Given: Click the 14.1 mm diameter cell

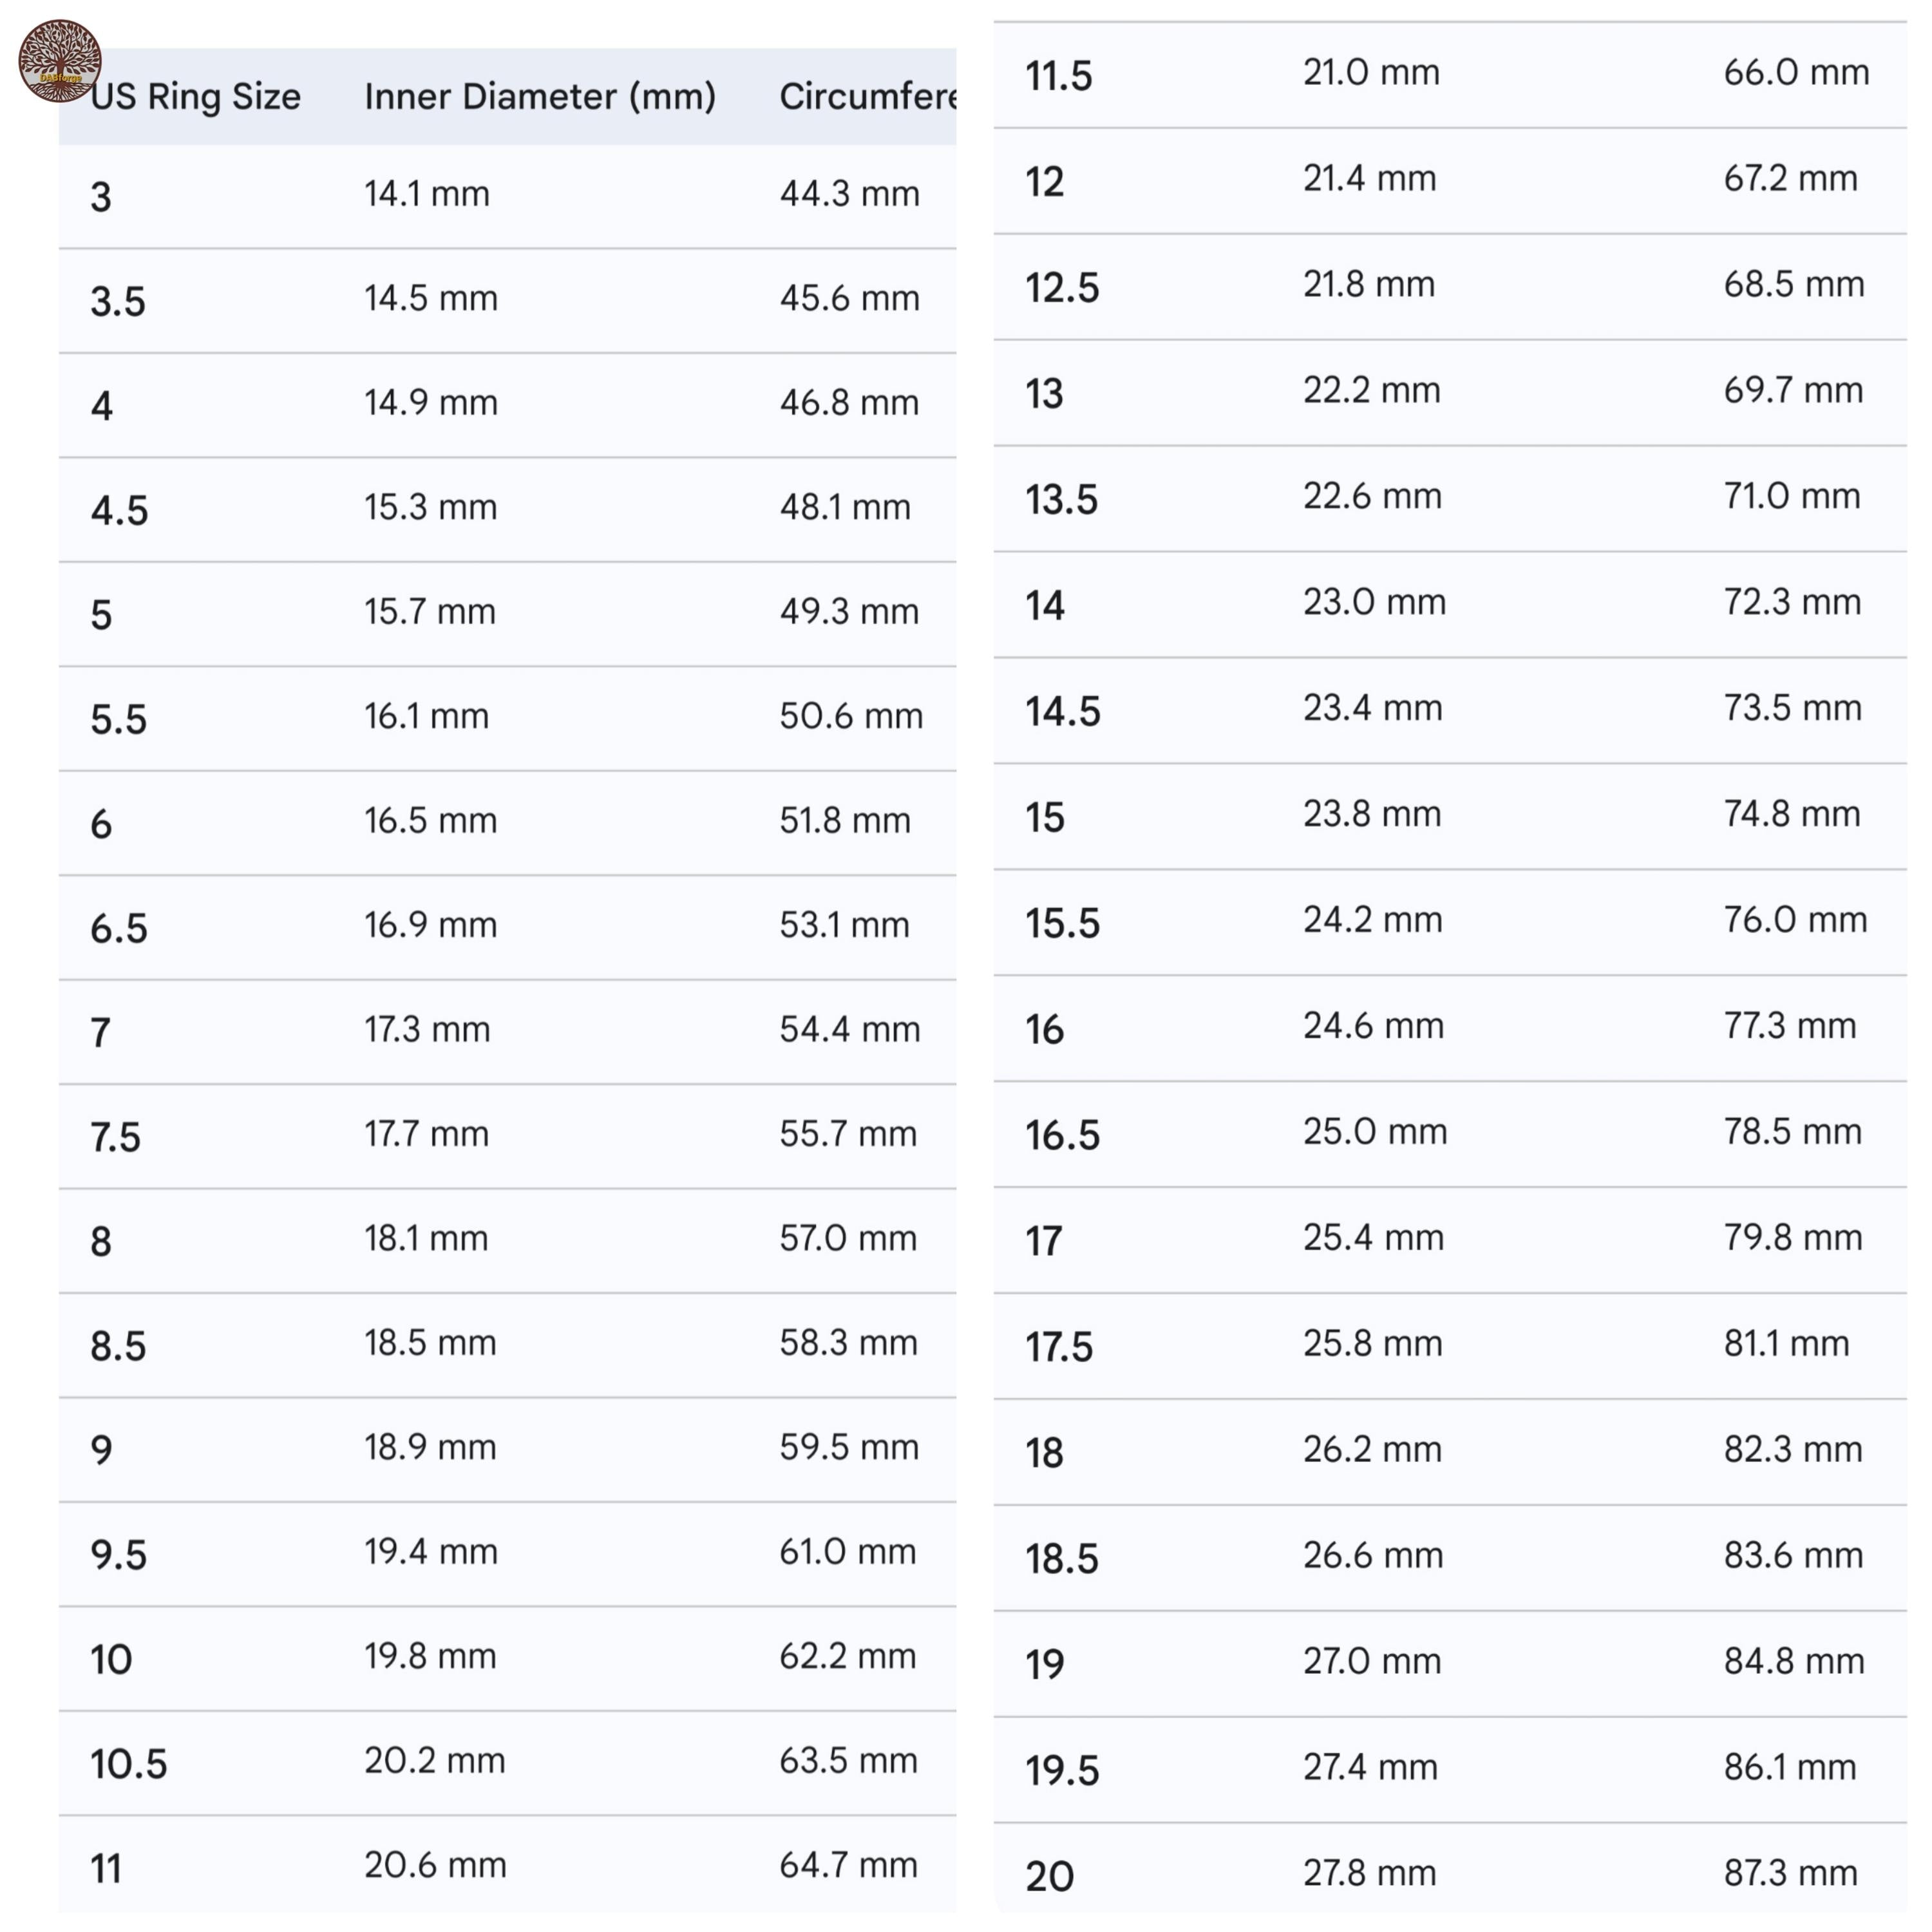Looking at the screenshot, I should click(426, 194).
